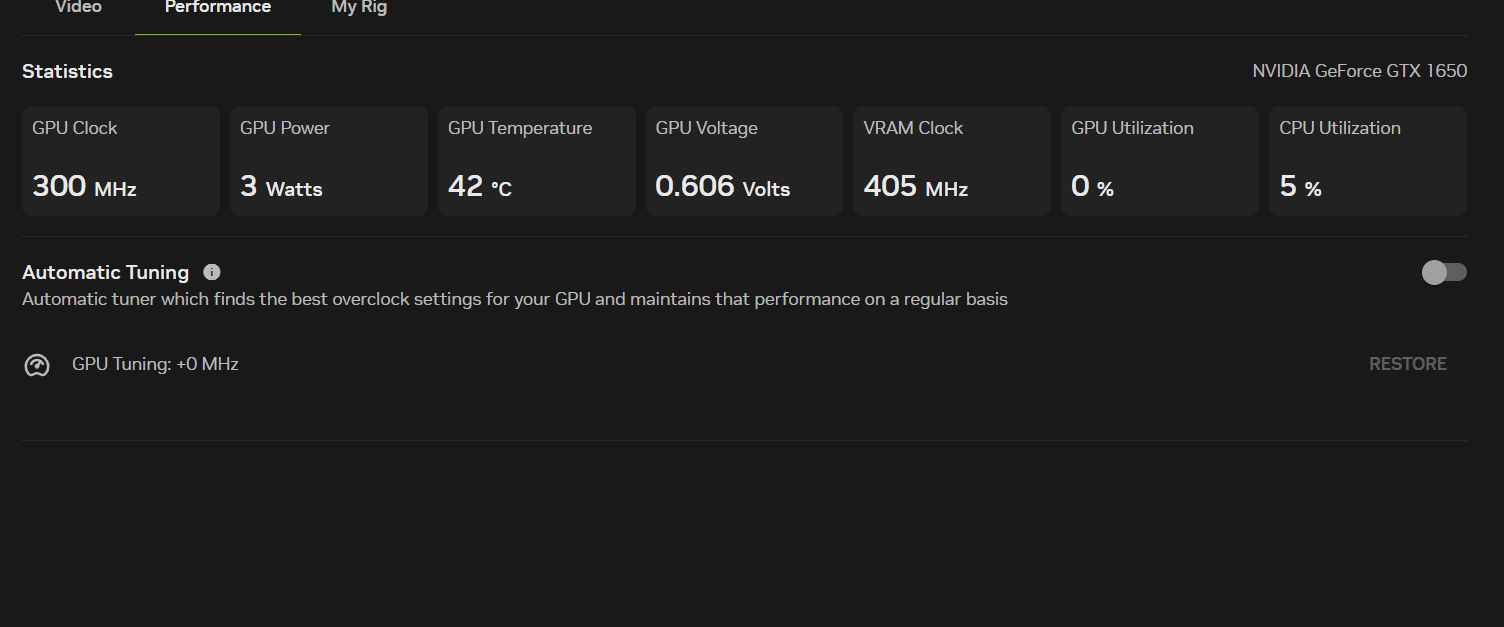Click the Automatic Tuning description text
This screenshot has height=627, width=1504.
[514, 298]
